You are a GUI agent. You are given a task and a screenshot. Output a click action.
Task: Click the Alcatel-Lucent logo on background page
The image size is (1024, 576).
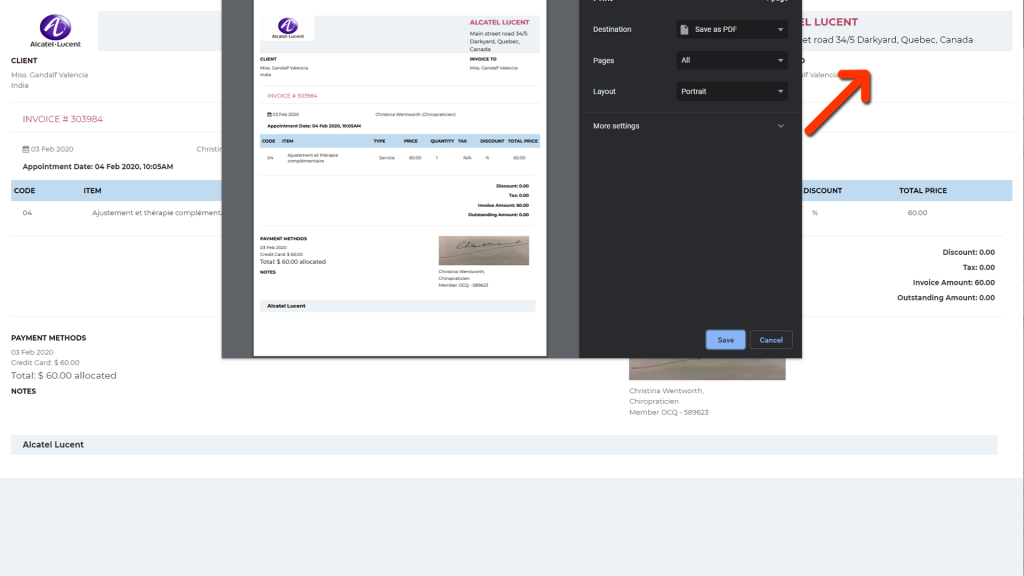[x=55, y=31]
